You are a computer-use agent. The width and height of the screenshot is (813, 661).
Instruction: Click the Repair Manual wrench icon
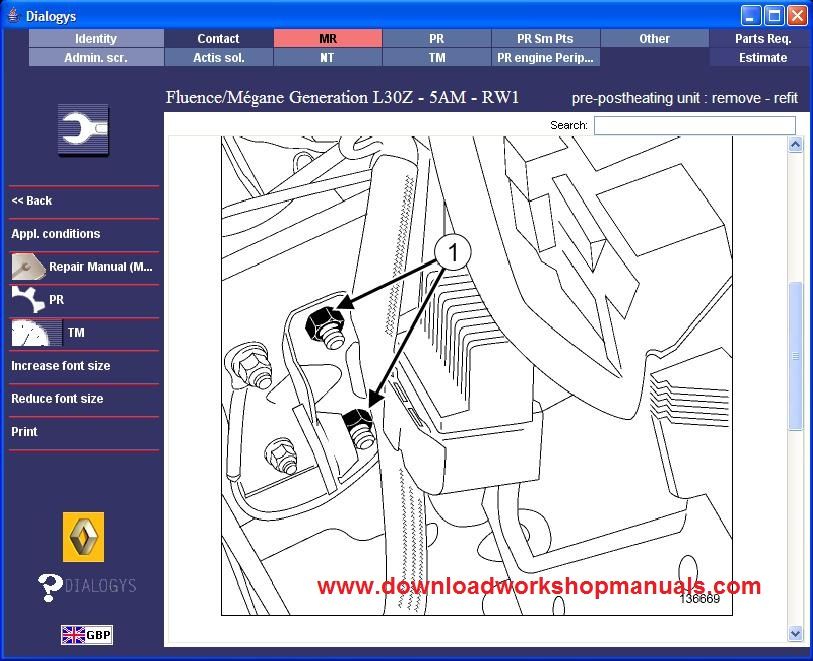(28, 266)
